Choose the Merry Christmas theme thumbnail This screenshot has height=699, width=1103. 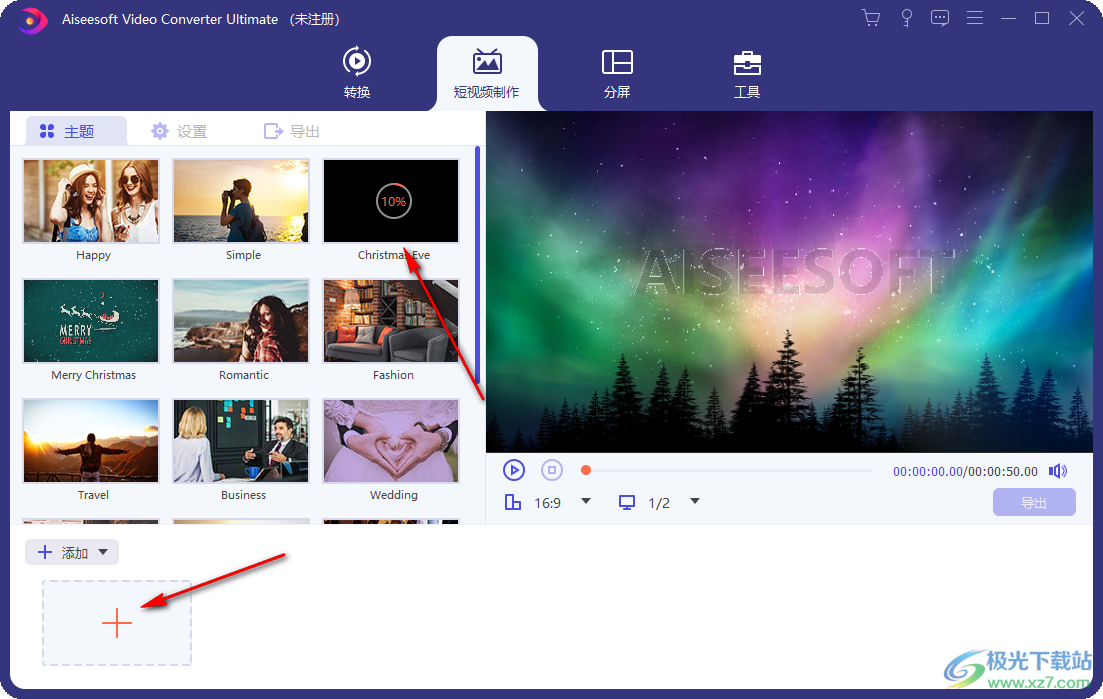[91, 321]
